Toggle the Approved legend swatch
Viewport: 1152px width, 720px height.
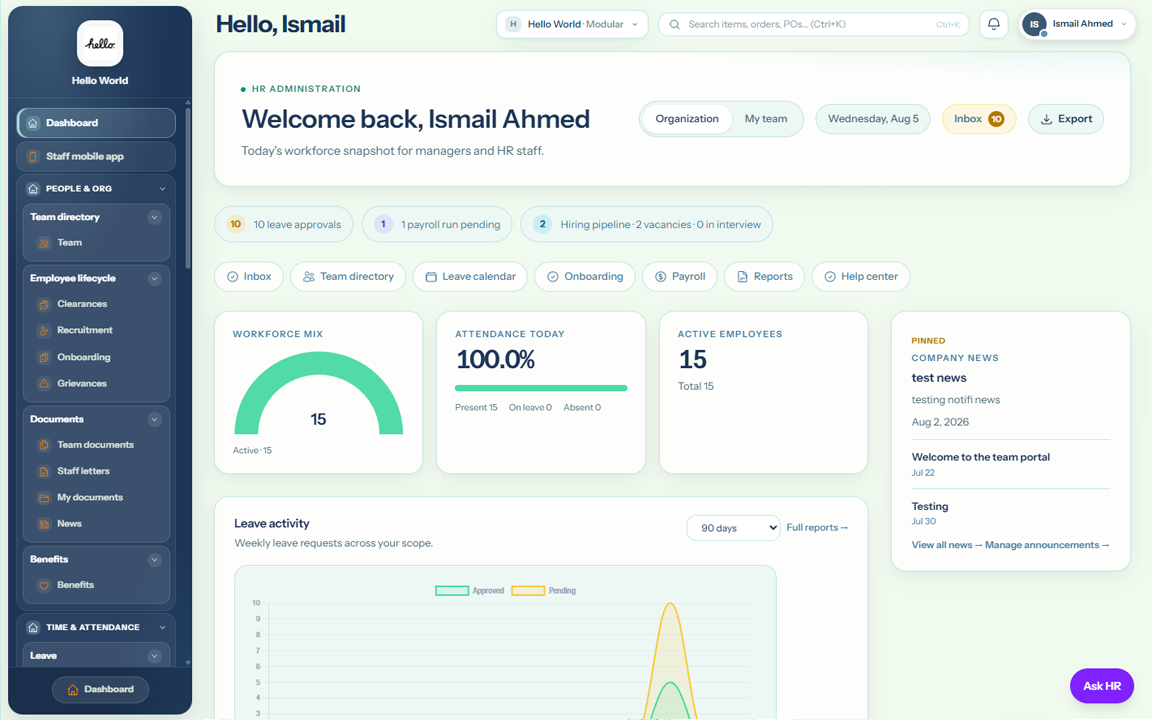click(452, 591)
